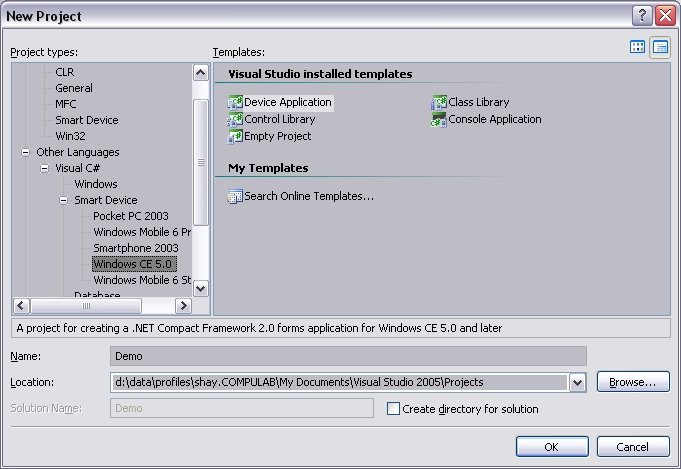The width and height of the screenshot is (681, 469).
Task: Click project types scroll down arrow
Action: click(201, 288)
